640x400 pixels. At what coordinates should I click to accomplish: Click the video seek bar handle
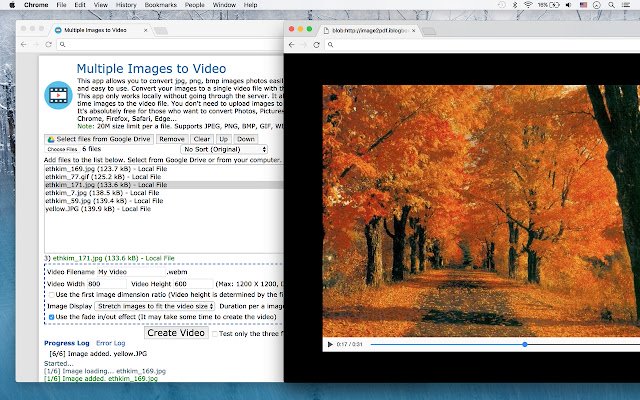click(x=525, y=344)
